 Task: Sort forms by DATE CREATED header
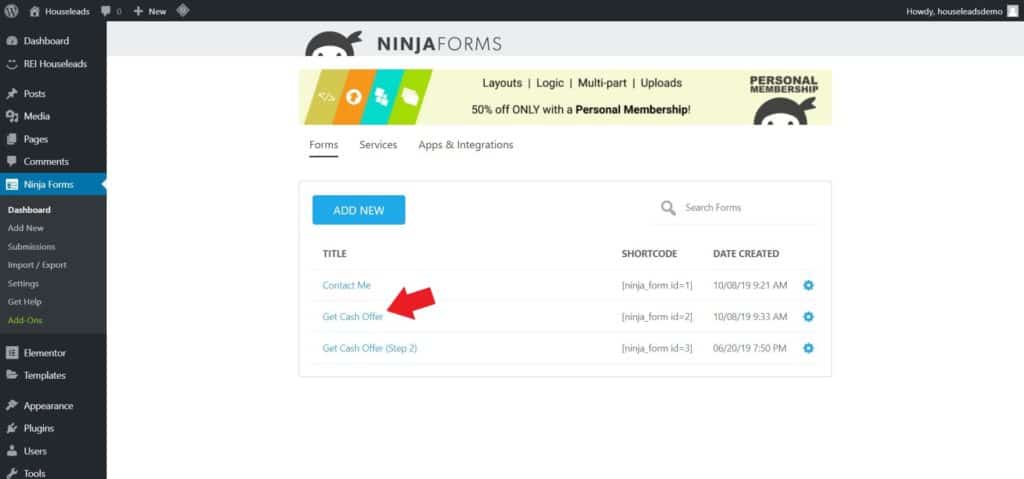746,254
